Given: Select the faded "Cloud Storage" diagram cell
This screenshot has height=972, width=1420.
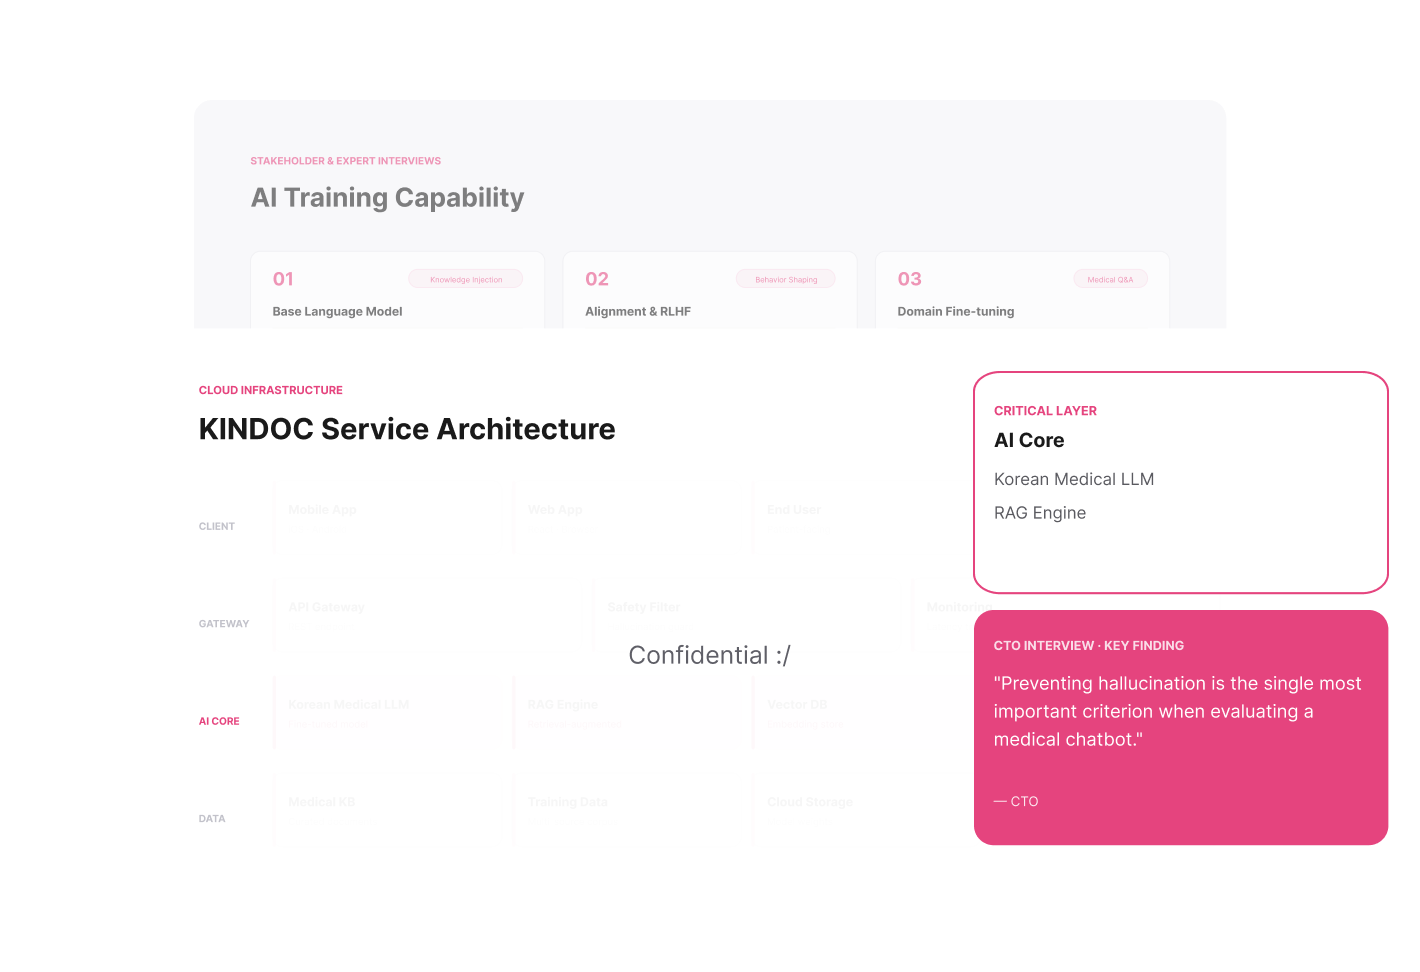Looking at the screenshot, I should click(x=863, y=808).
